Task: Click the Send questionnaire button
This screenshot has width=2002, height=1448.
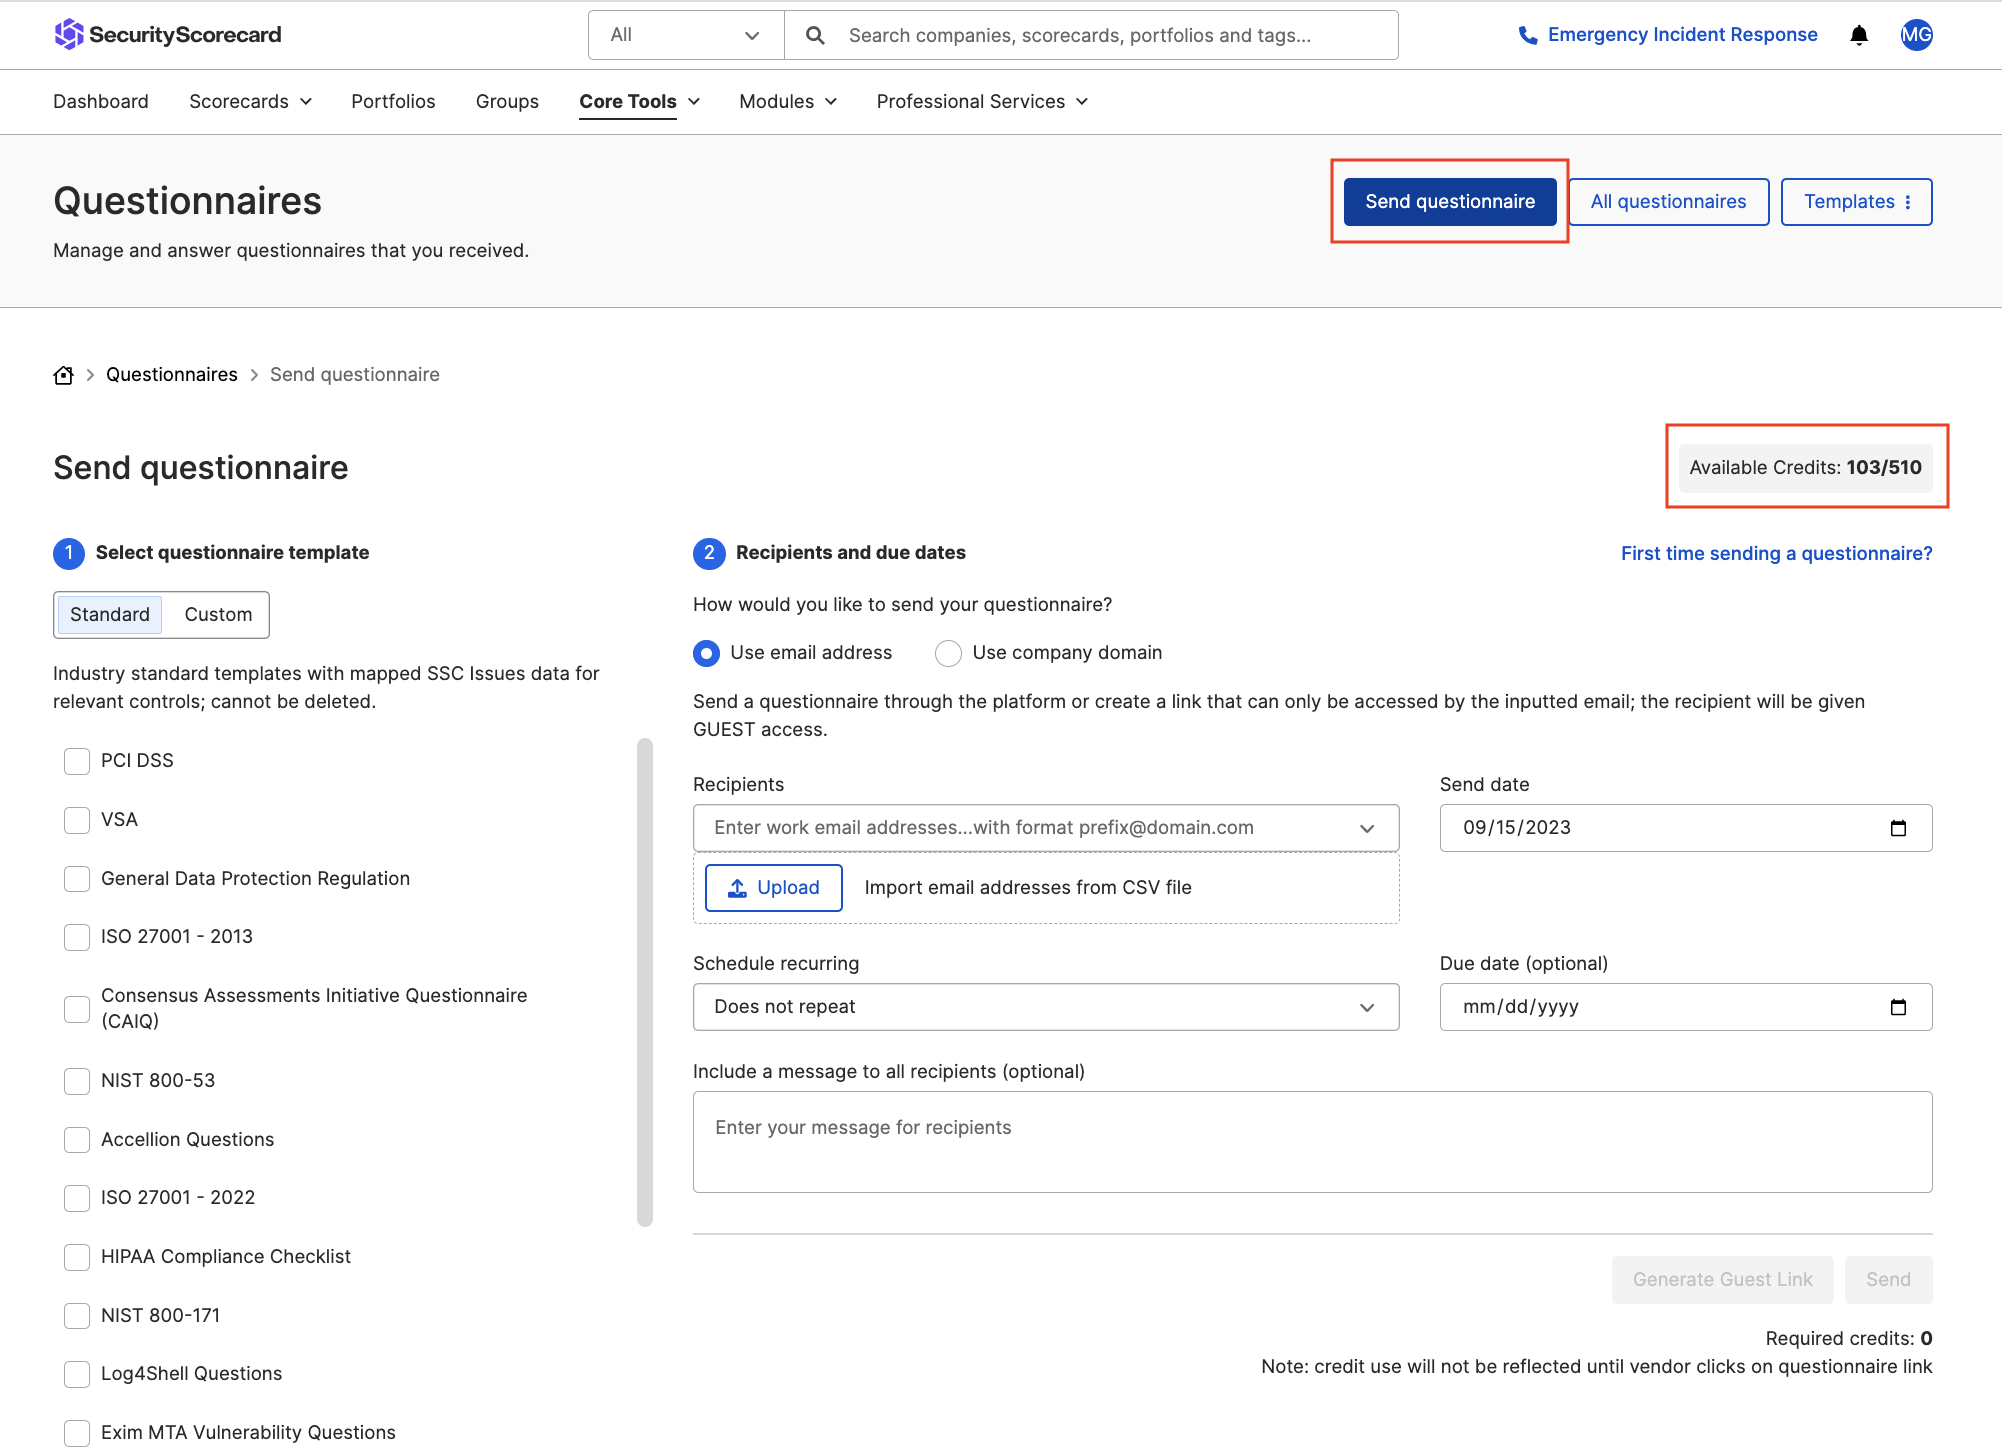Action: pos(1449,201)
